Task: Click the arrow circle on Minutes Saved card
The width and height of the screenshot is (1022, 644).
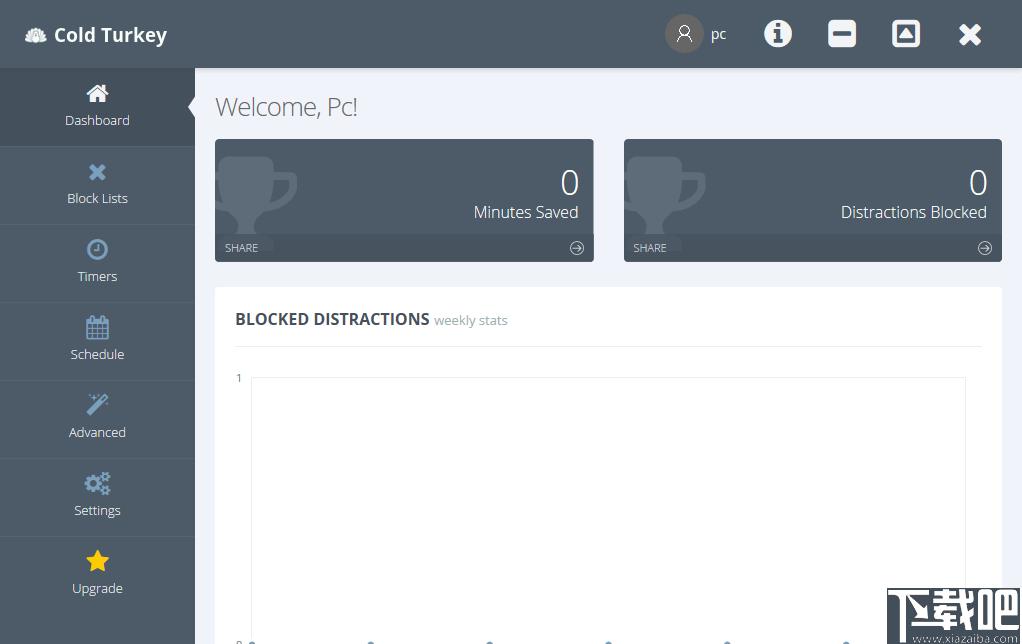Action: [x=577, y=248]
